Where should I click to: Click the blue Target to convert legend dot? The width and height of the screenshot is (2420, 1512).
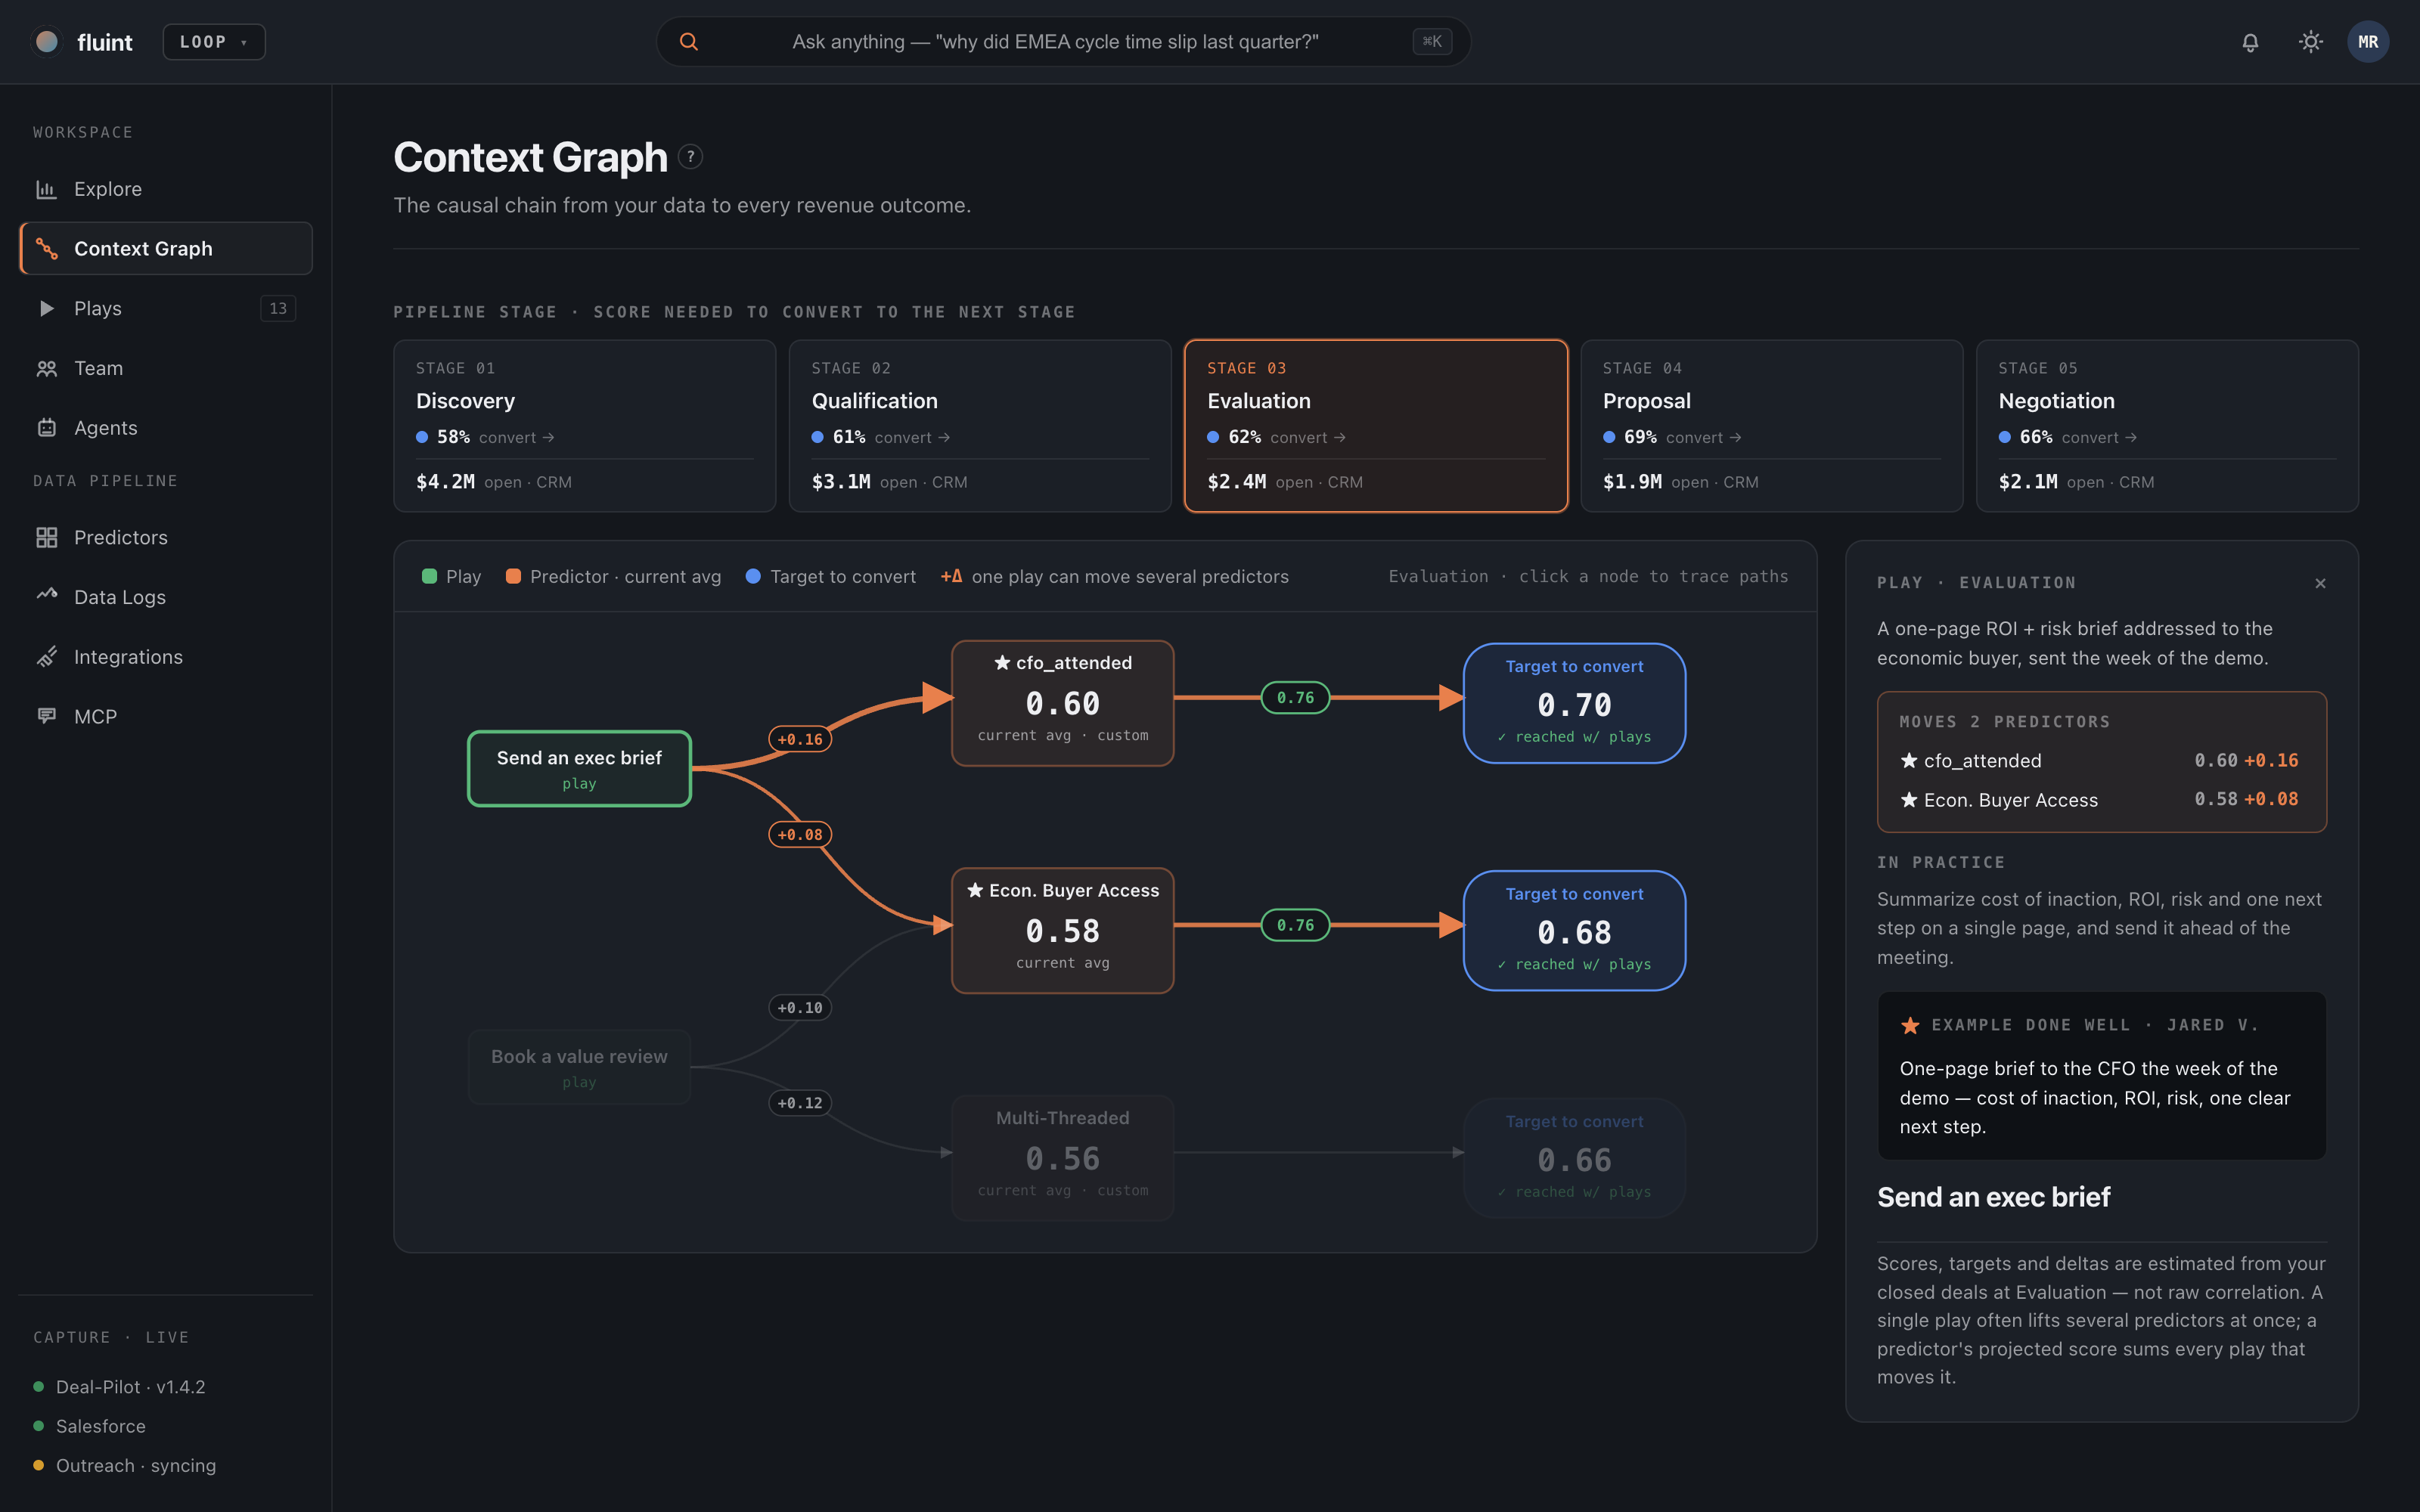point(753,576)
